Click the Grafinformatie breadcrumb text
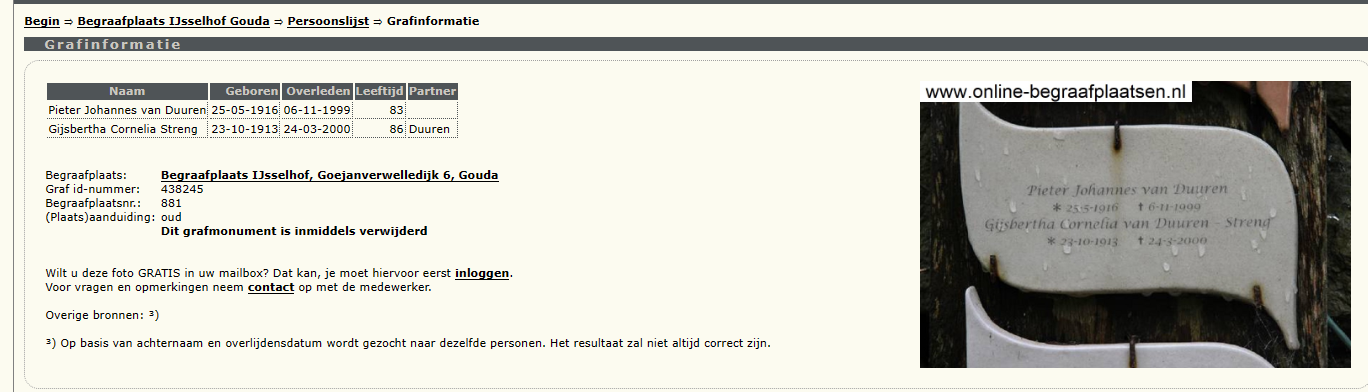The width and height of the screenshot is (1368, 392). tap(433, 21)
